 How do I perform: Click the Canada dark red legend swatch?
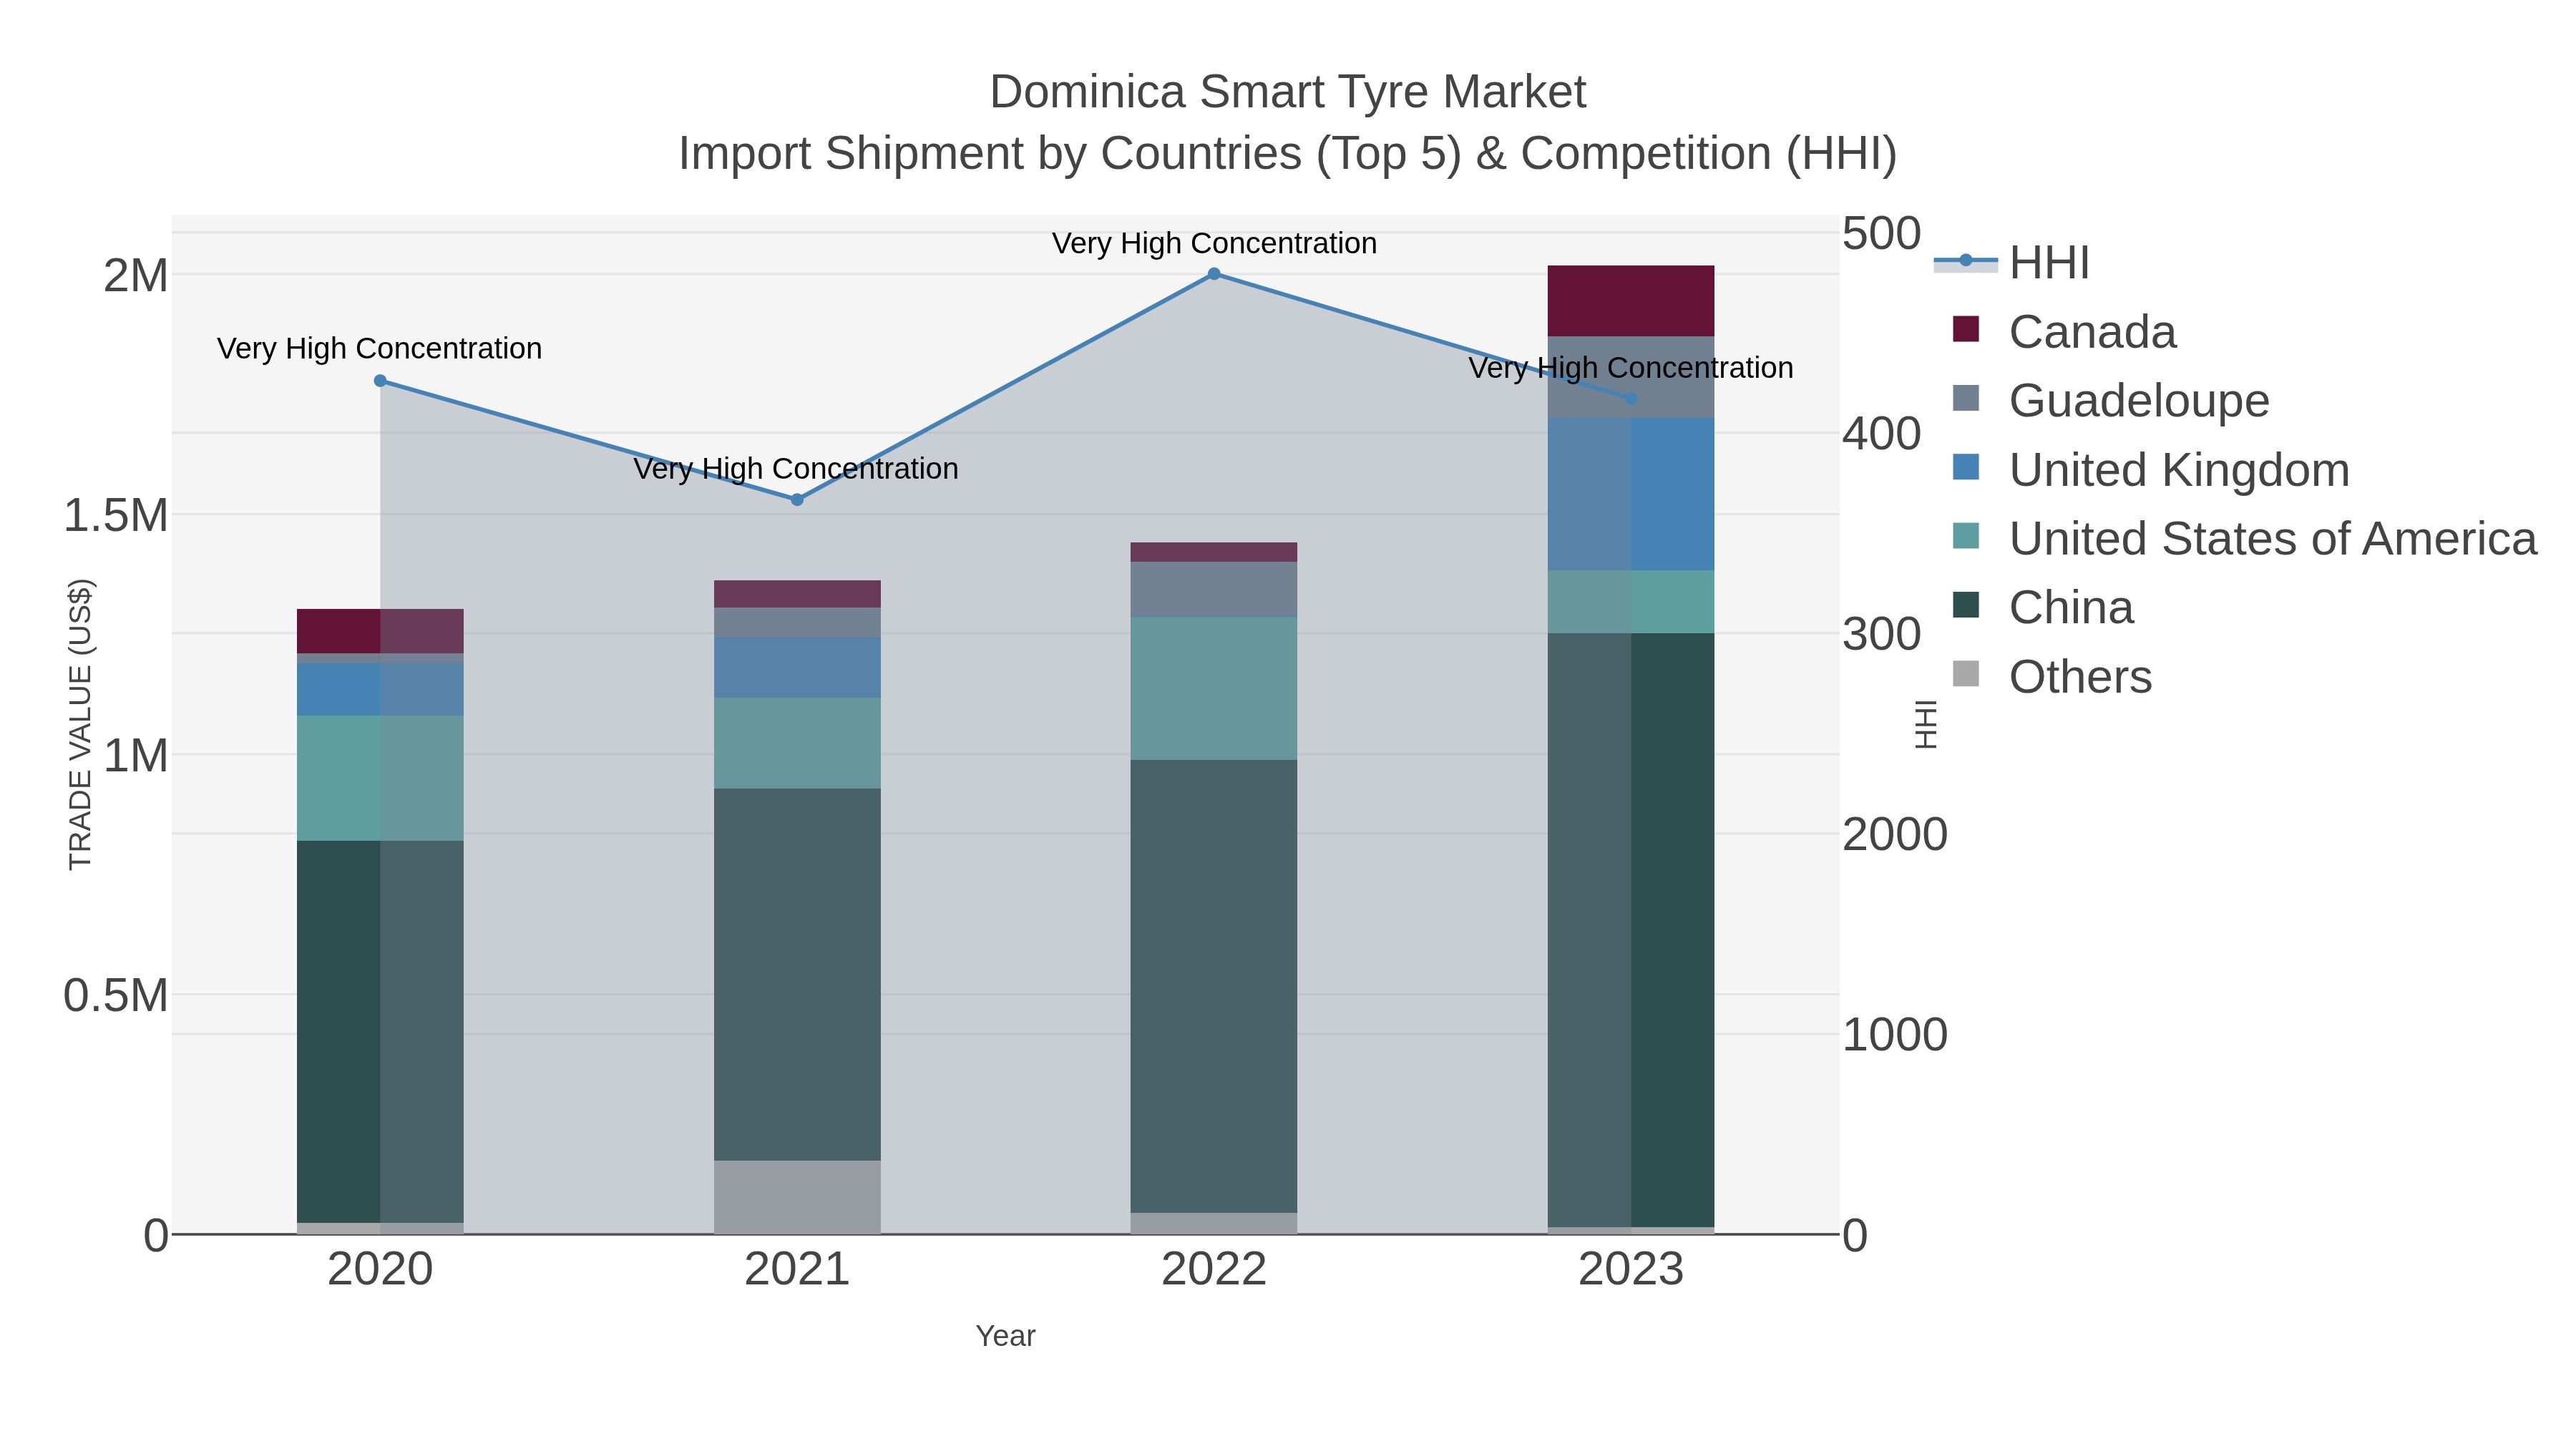[x=1966, y=329]
